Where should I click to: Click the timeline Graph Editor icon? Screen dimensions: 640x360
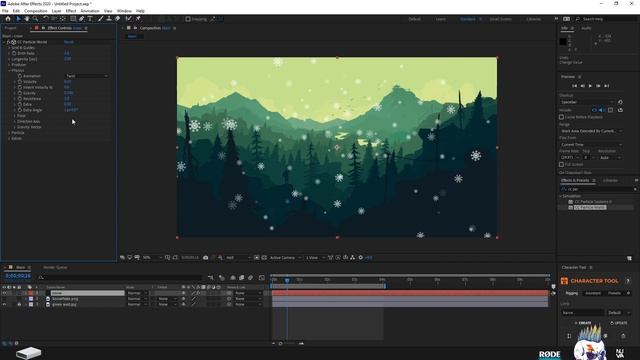click(x=262, y=278)
